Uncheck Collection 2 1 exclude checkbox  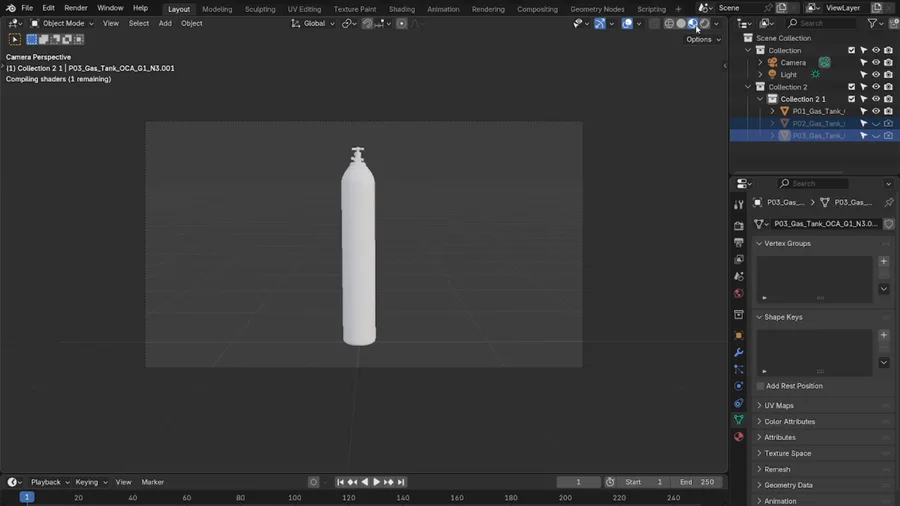pos(851,99)
